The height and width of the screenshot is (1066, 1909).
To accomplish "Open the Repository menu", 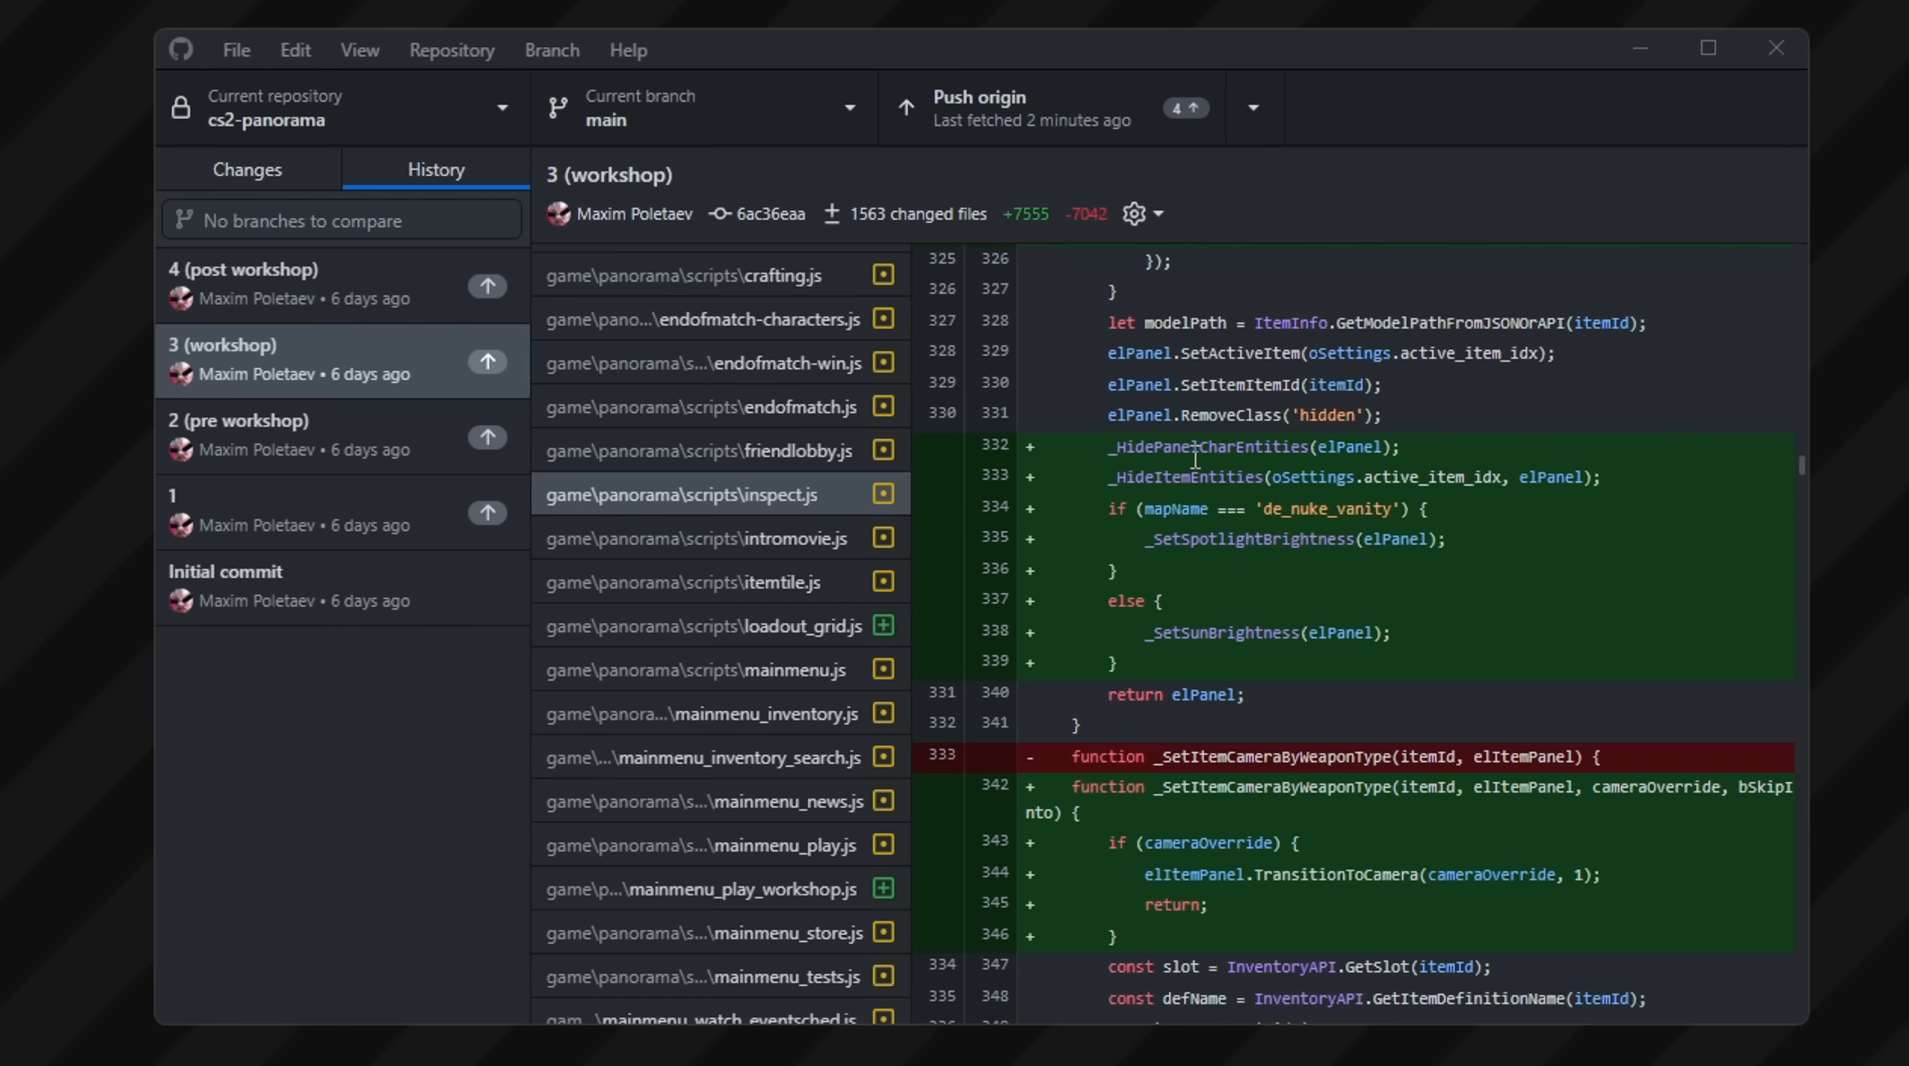I will [x=451, y=50].
